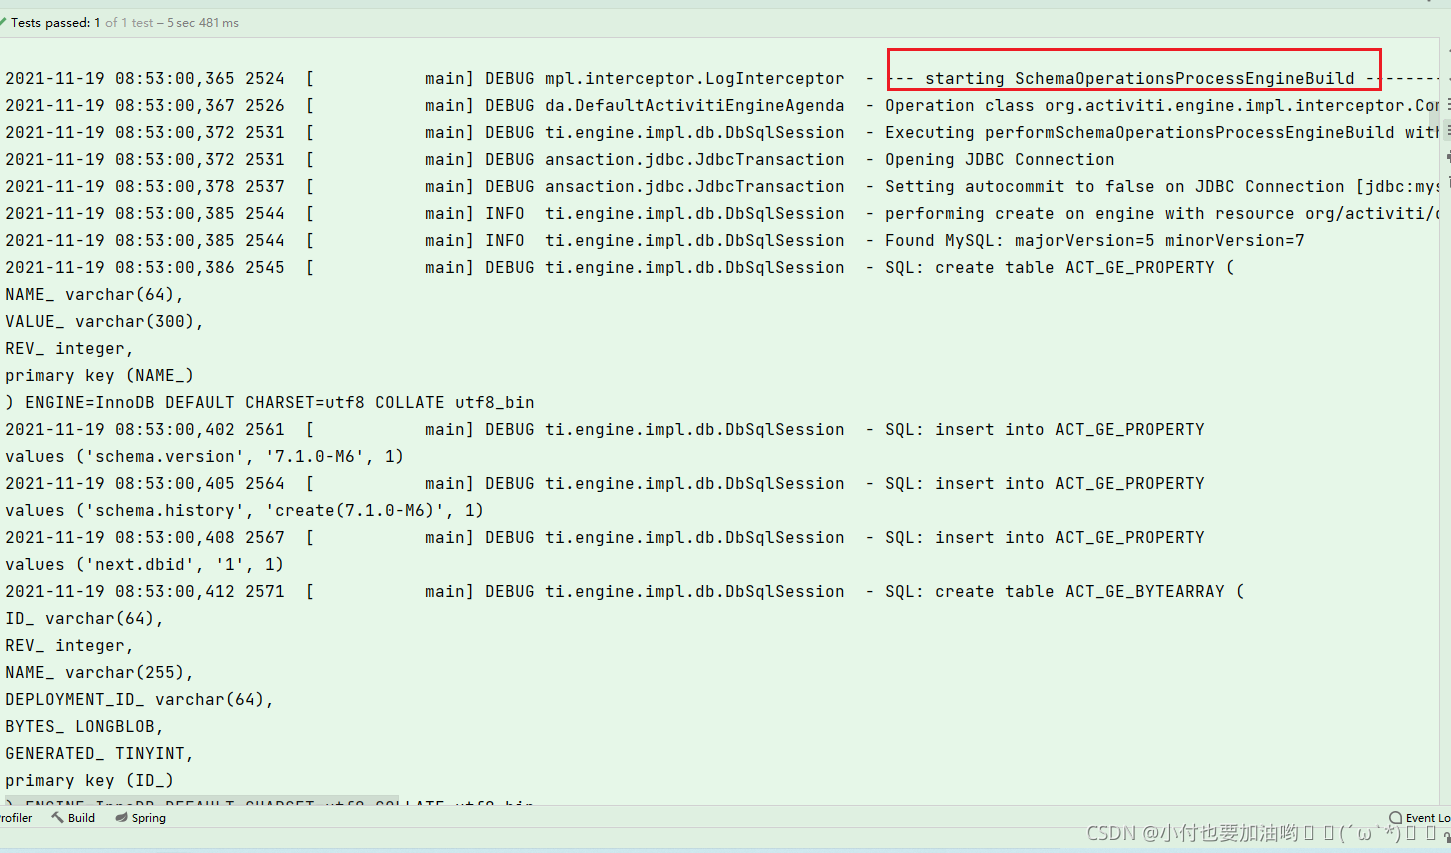Click the SQL insert message at 08:53:00,405
This screenshot has height=853, width=1451.
pos(1044,483)
